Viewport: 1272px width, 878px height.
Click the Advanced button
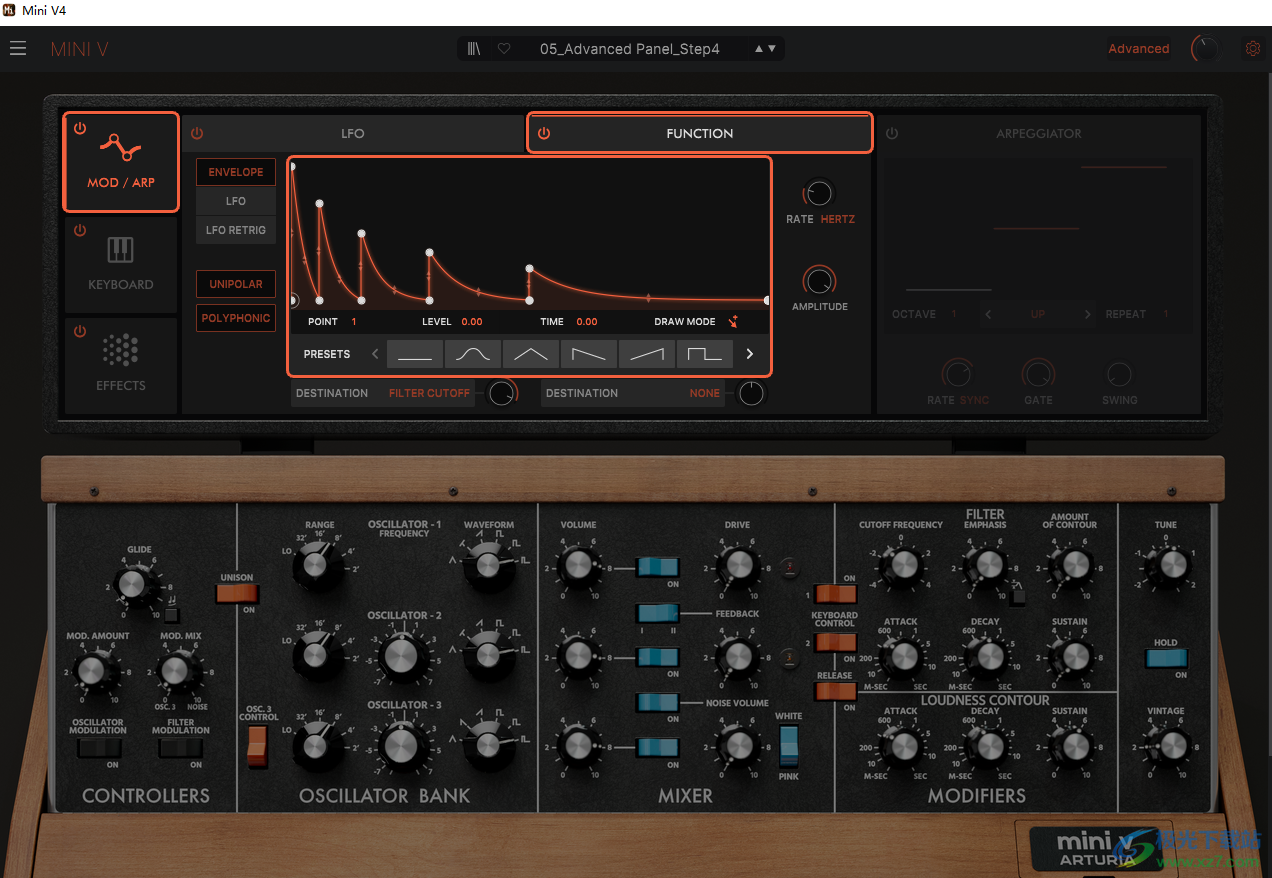[1138, 48]
